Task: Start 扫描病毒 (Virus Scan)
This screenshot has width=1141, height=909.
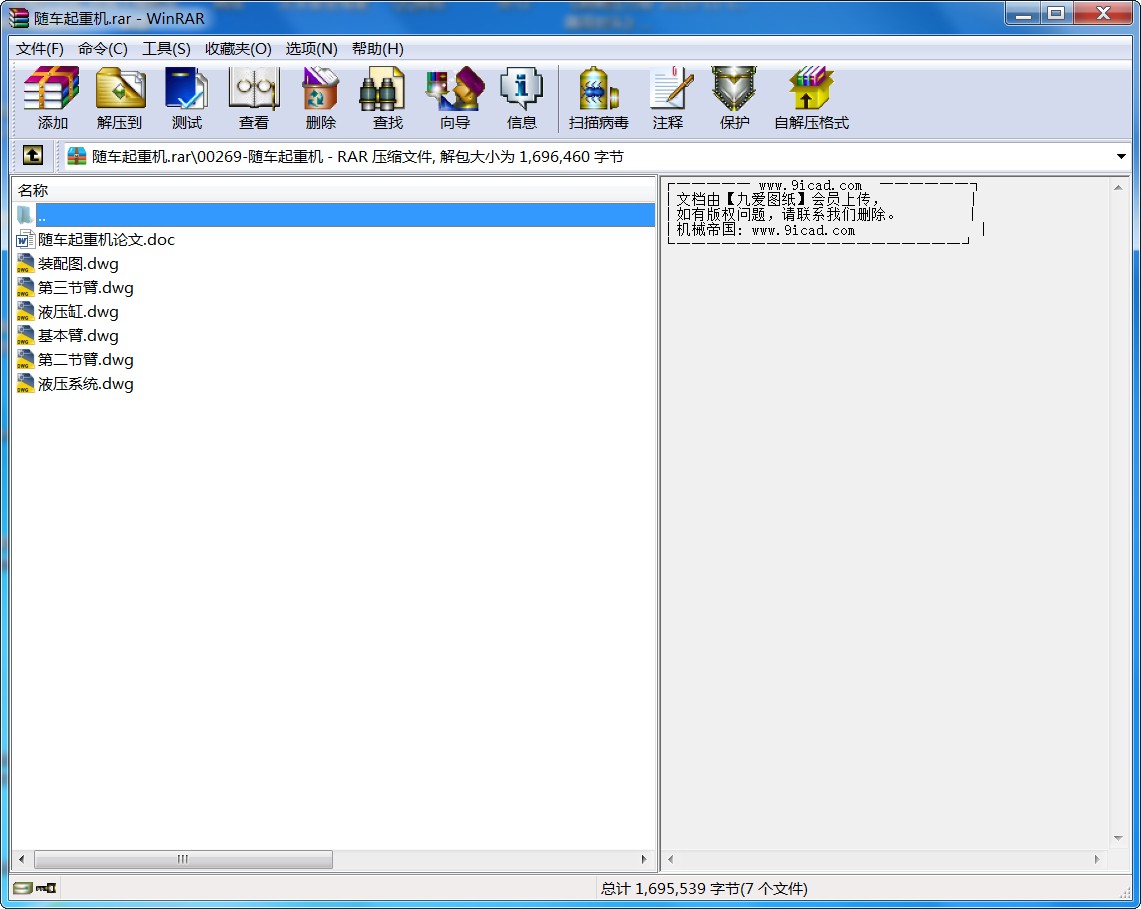Action: (x=598, y=98)
